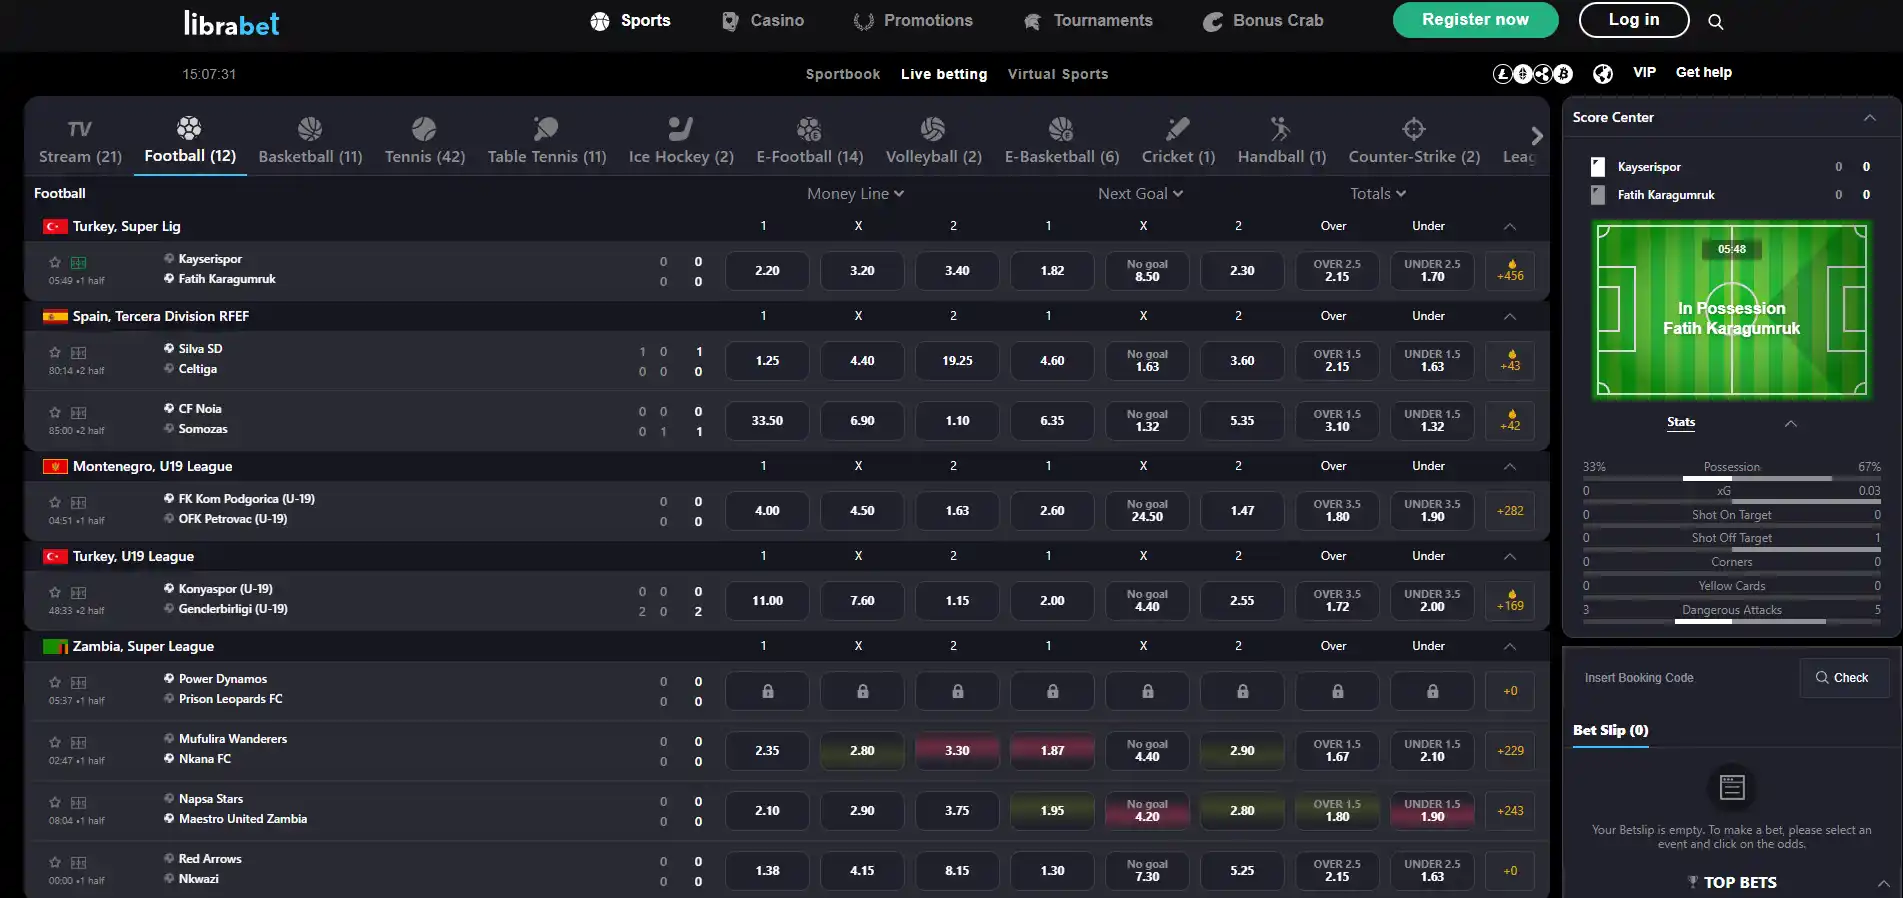This screenshot has height=898, width=1903.
Task: Open scoreboard icon for Mufulira Wanderers match
Action: tap(78, 743)
